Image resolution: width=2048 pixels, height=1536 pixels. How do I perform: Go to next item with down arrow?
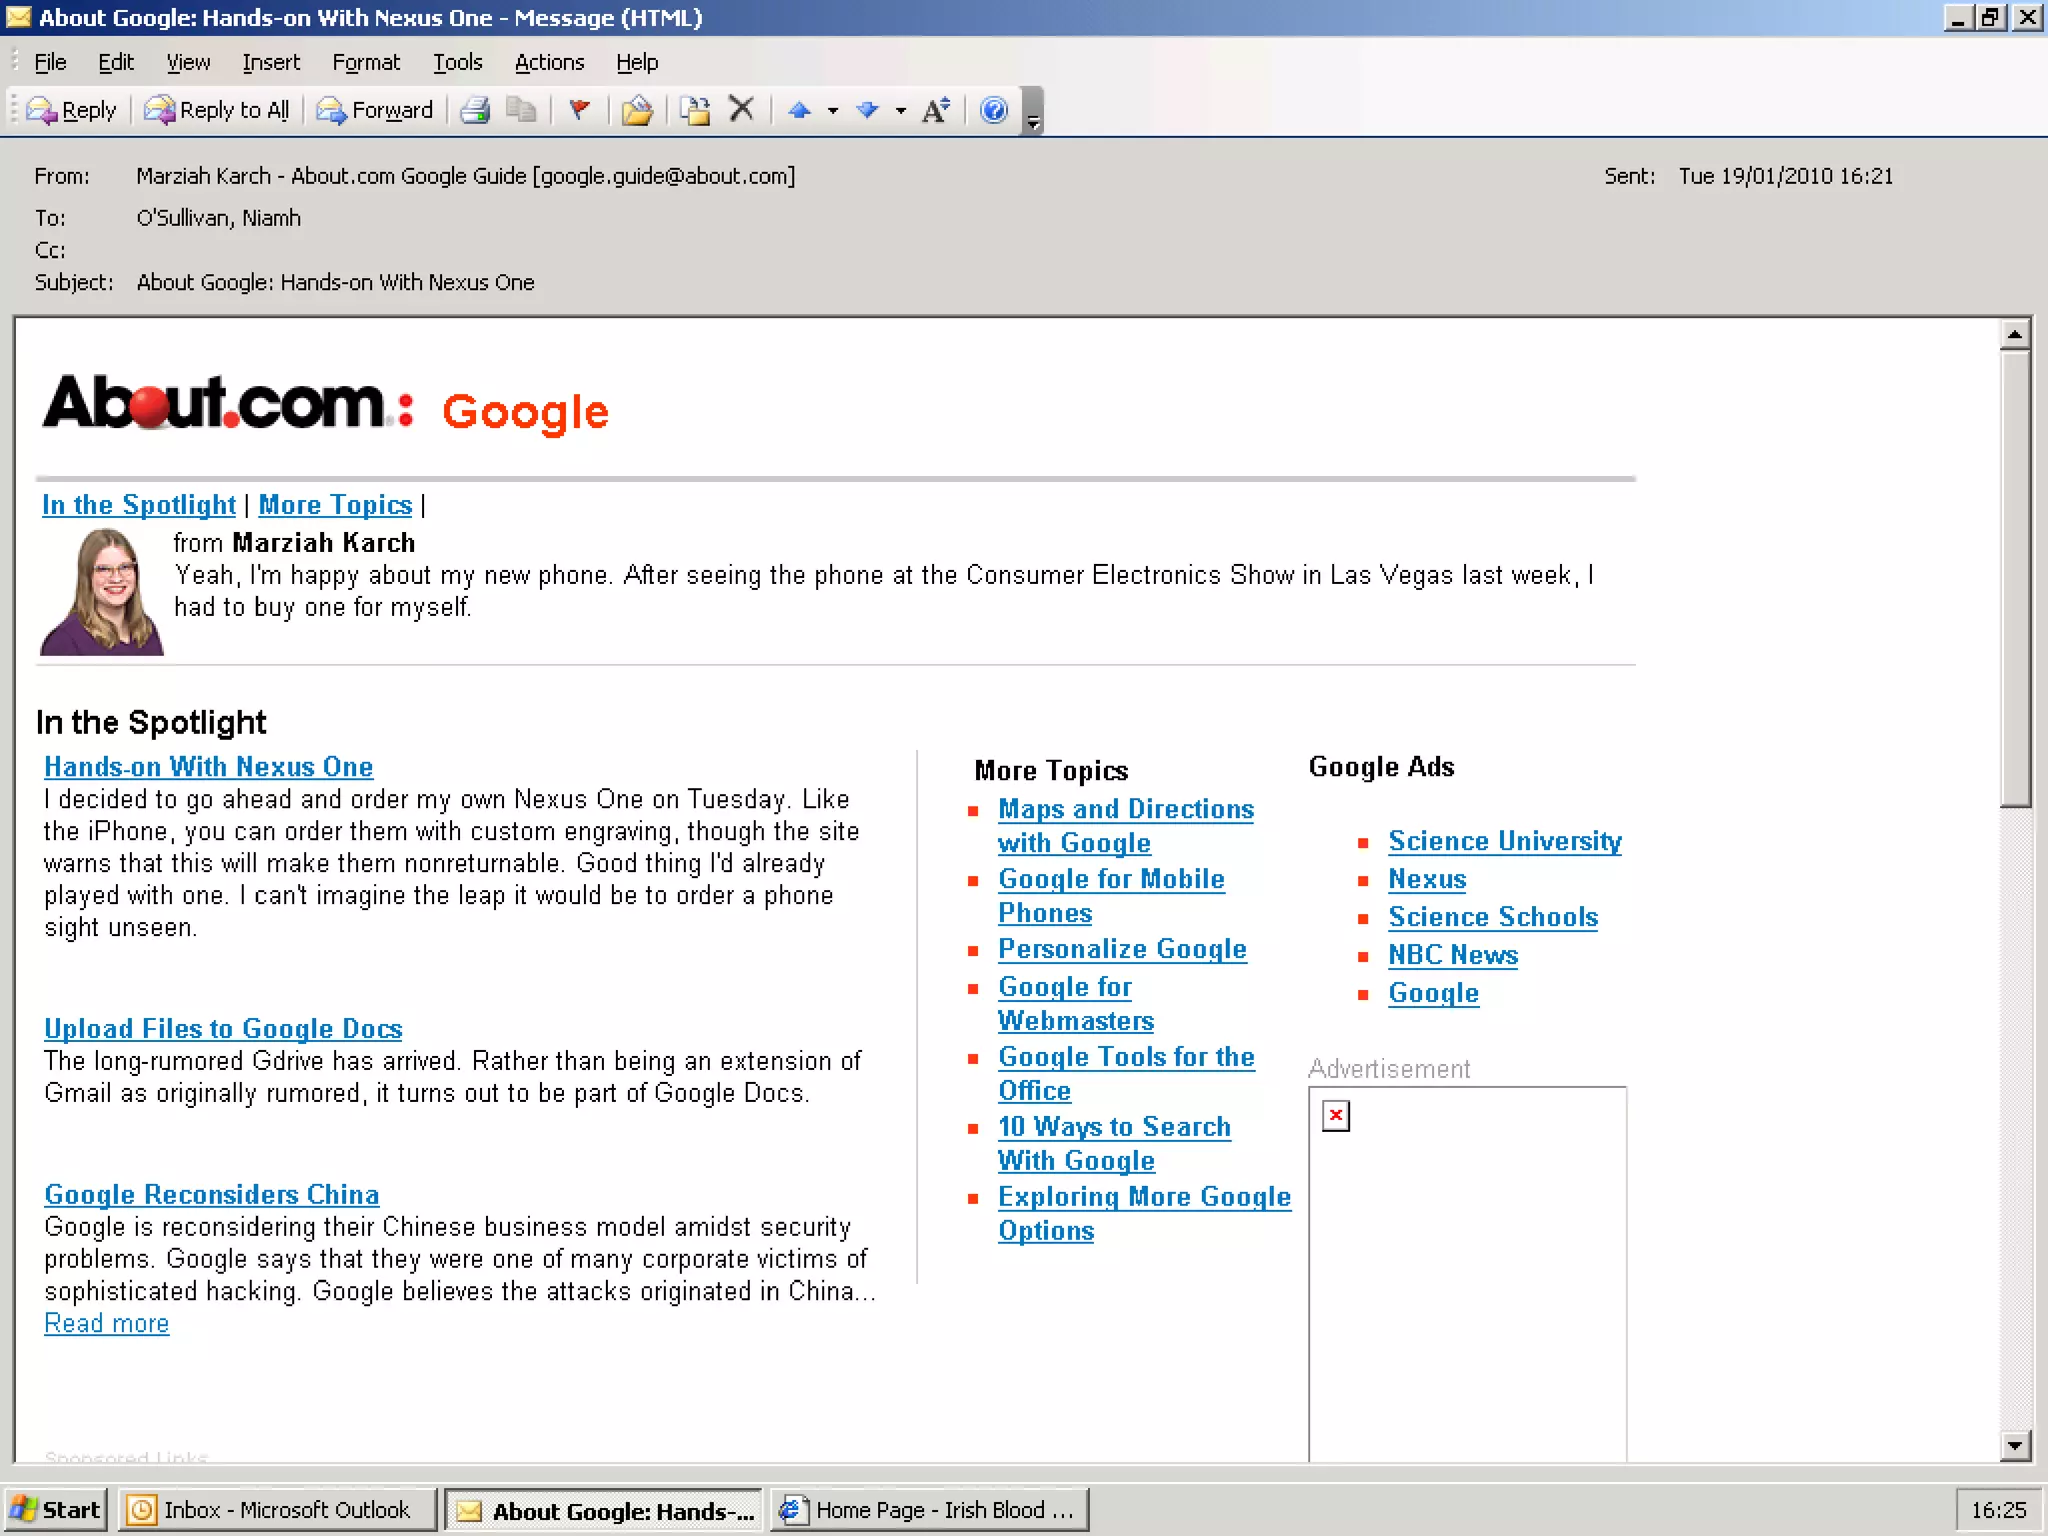click(867, 110)
